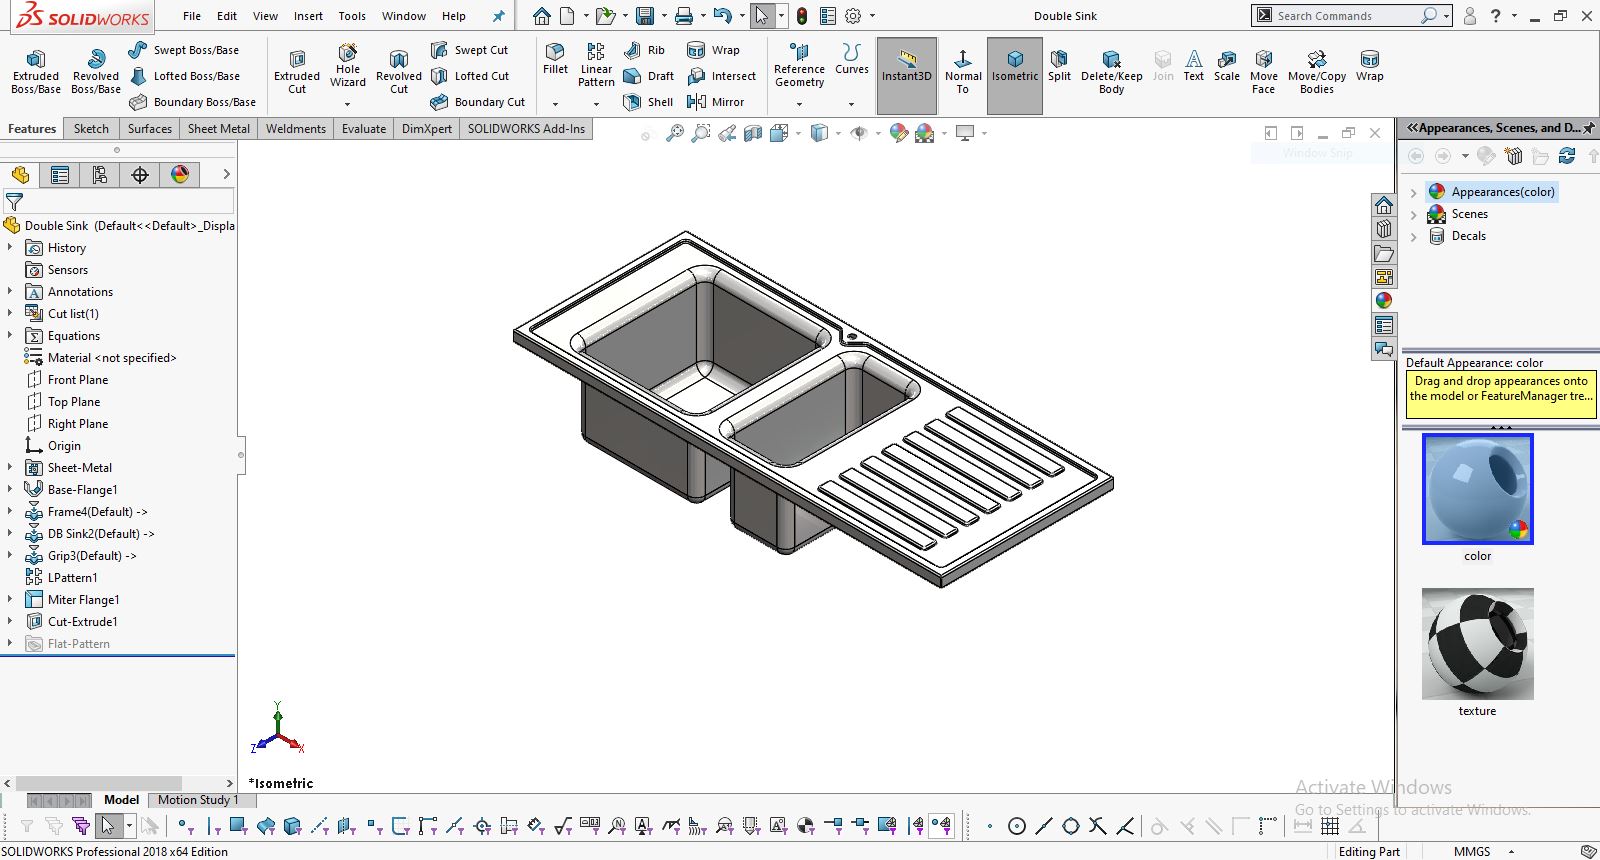Select the texture appearance thumbnail
1600x860 pixels.
tap(1478, 644)
